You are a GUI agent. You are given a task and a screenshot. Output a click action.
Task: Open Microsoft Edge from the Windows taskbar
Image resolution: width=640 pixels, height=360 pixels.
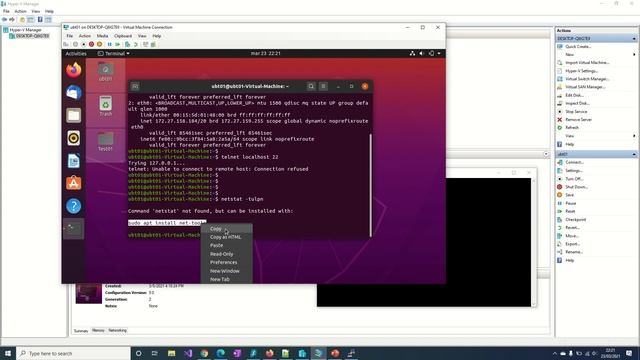pyautogui.click(x=220, y=353)
